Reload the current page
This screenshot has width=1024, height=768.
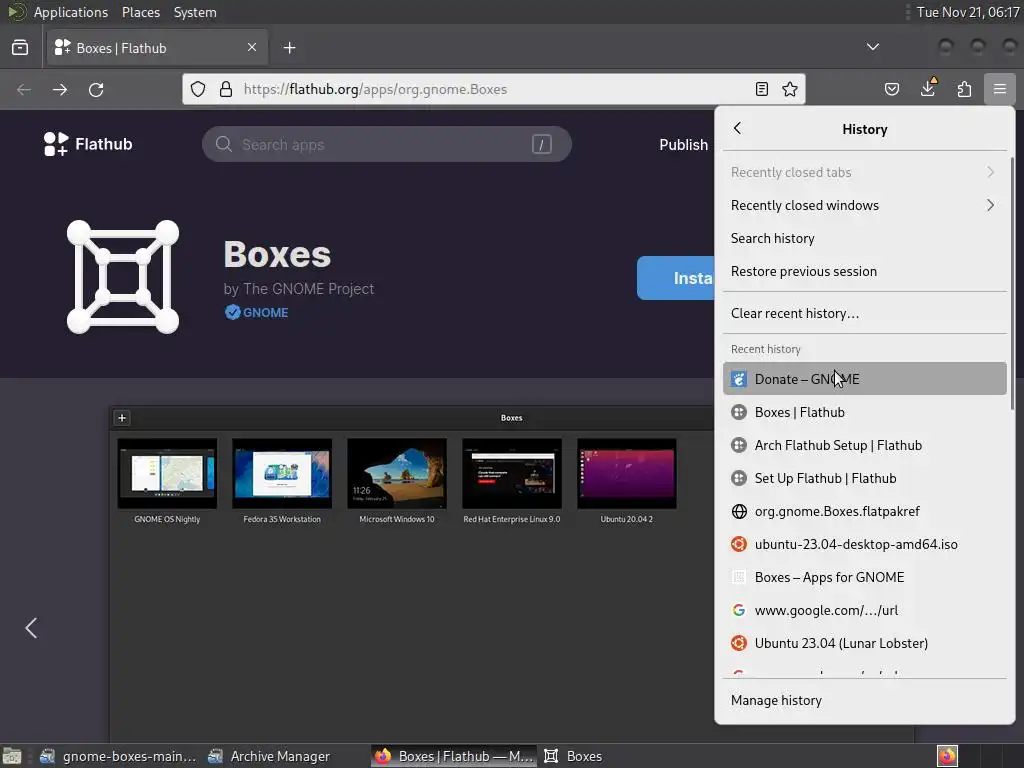pyautogui.click(x=97, y=89)
